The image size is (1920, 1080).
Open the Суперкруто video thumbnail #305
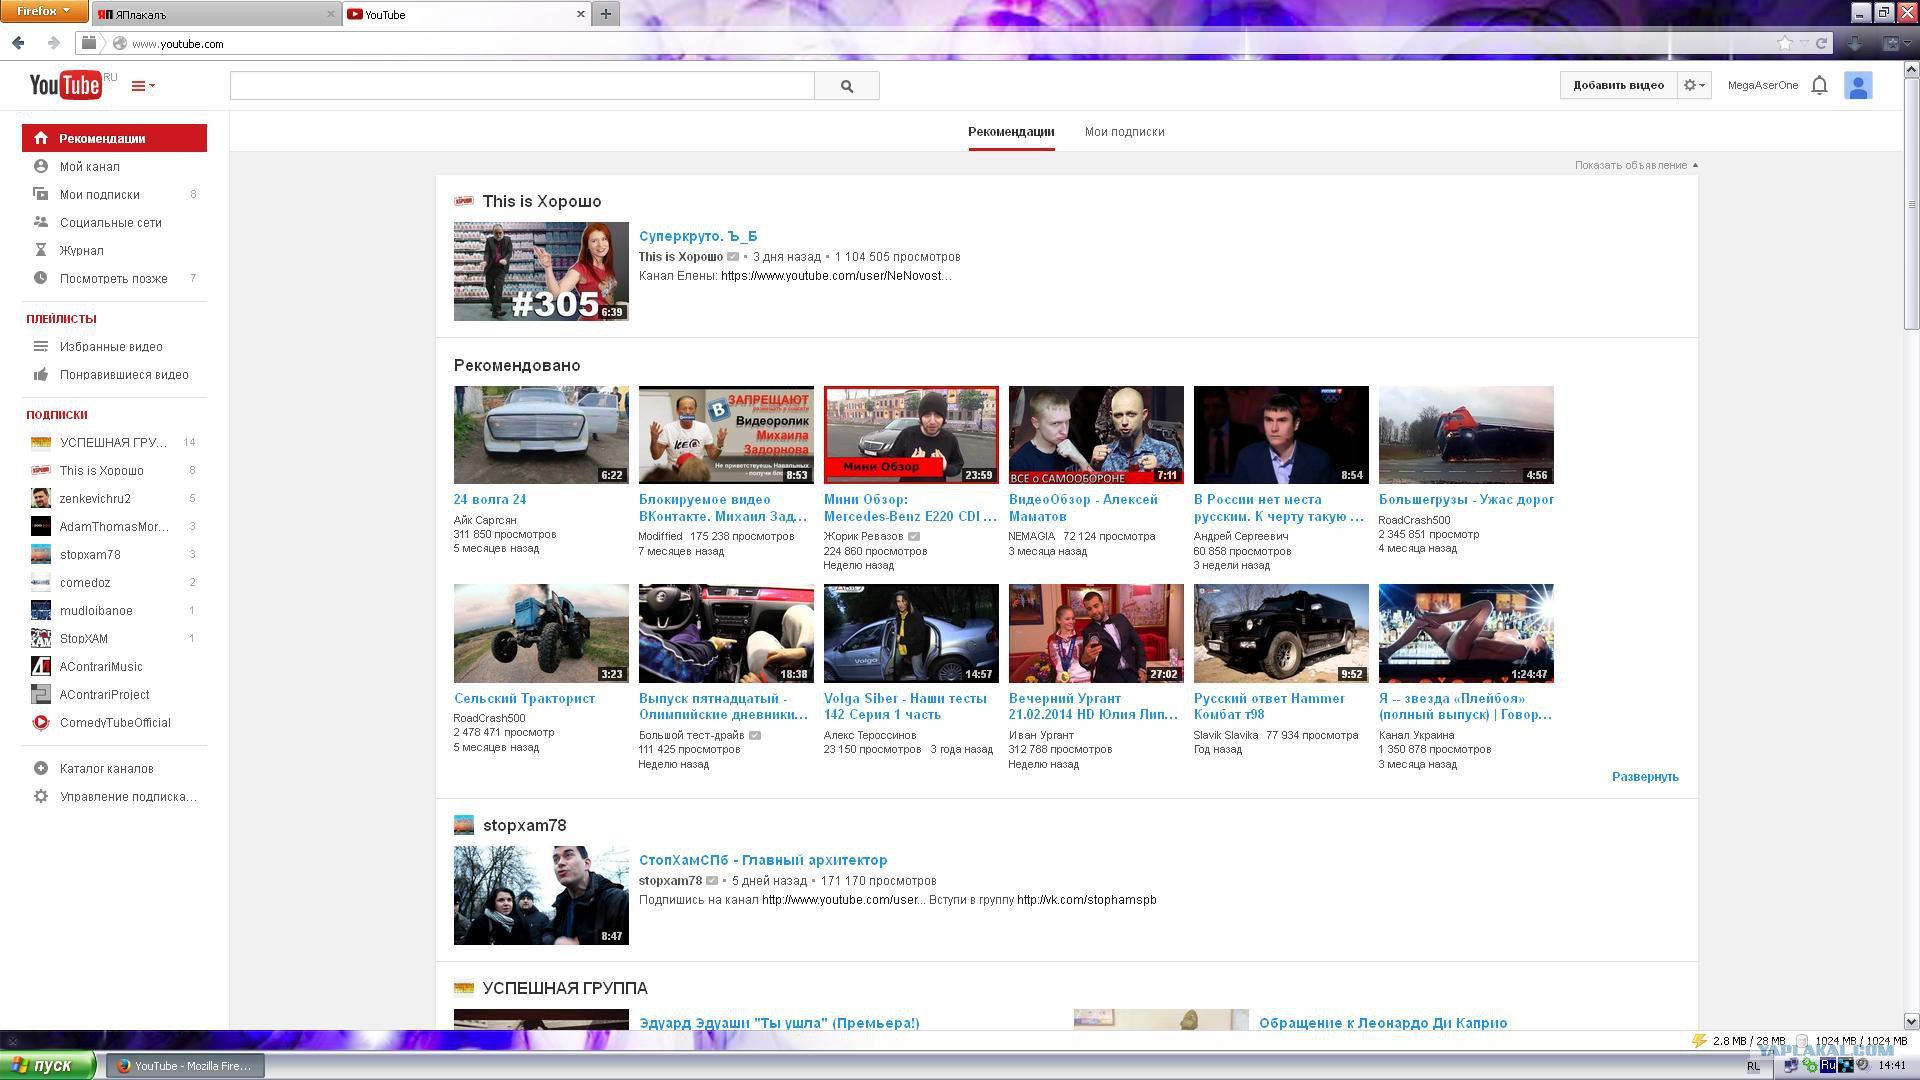pos(541,271)
